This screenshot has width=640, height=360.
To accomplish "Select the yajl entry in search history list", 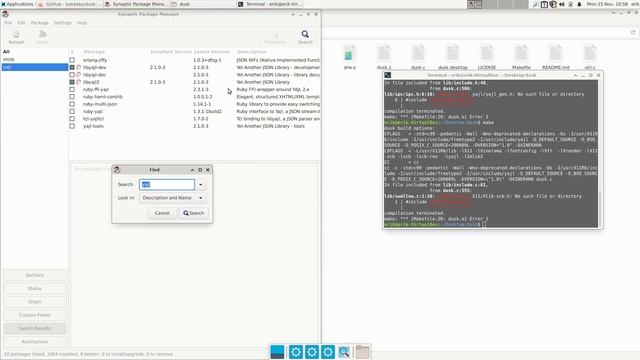I will tap(34, 67).
